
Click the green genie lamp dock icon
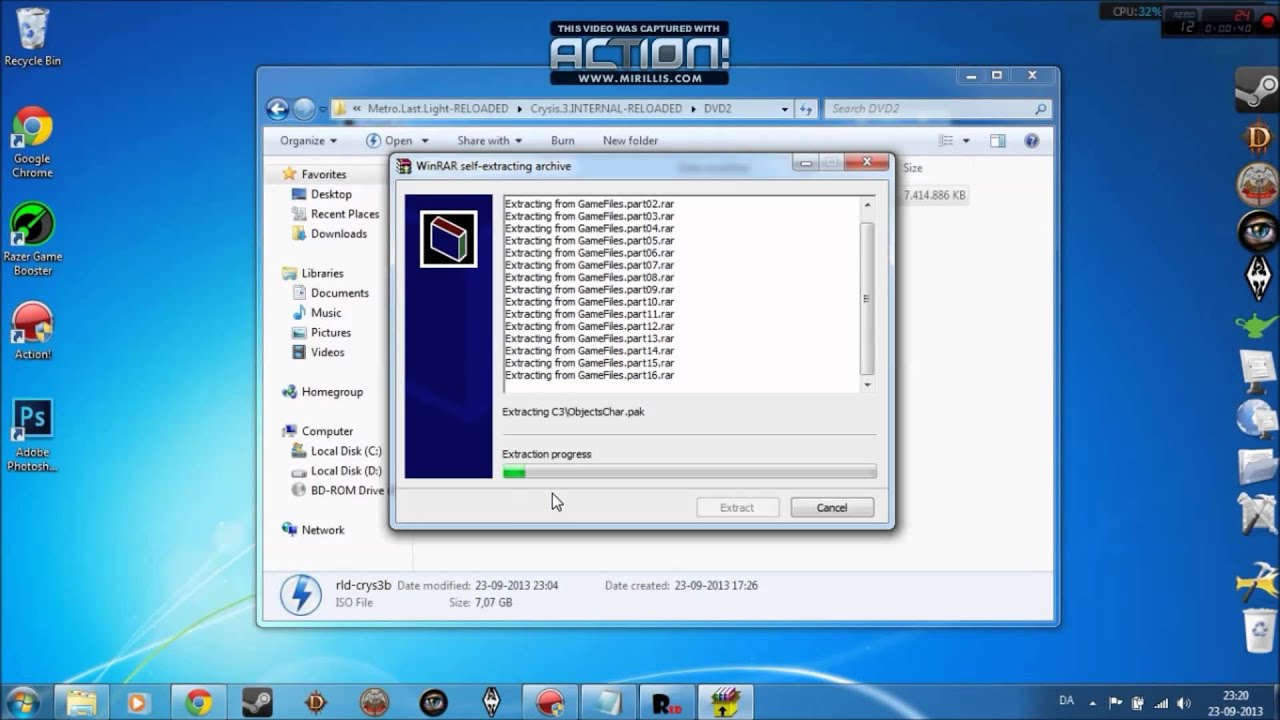[x=1257, y=325]
